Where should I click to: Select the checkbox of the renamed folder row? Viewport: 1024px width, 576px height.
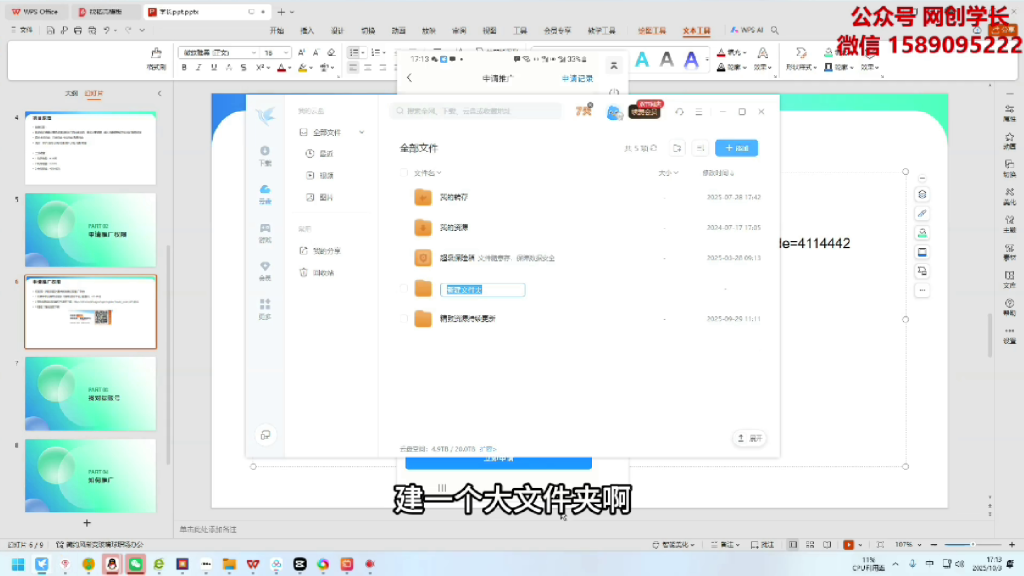click(402, 289)
